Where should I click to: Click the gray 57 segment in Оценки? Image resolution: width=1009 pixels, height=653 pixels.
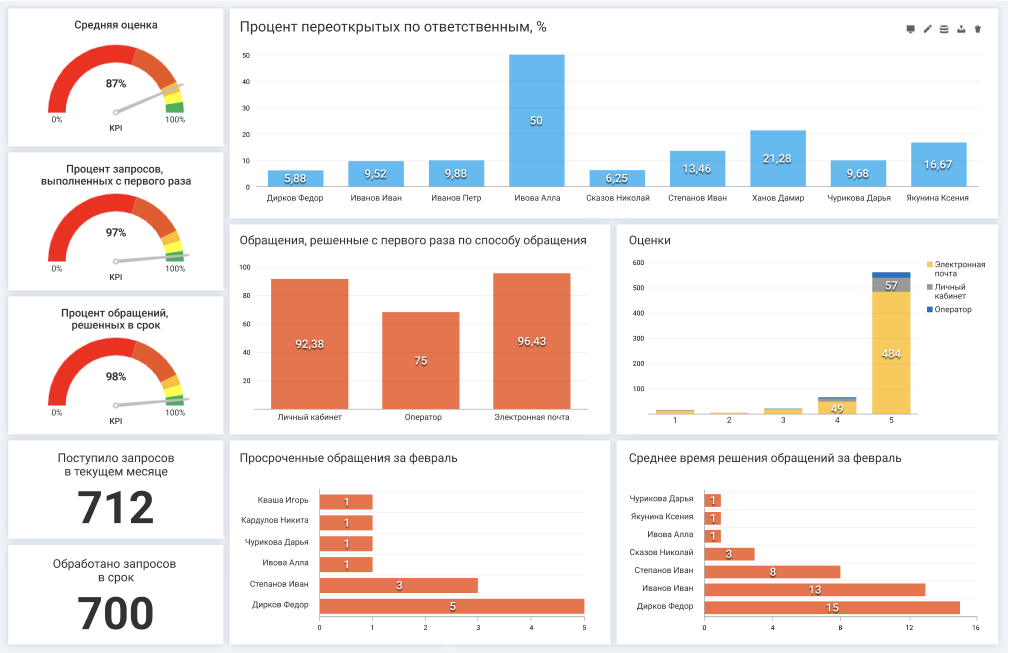[891, 285]
